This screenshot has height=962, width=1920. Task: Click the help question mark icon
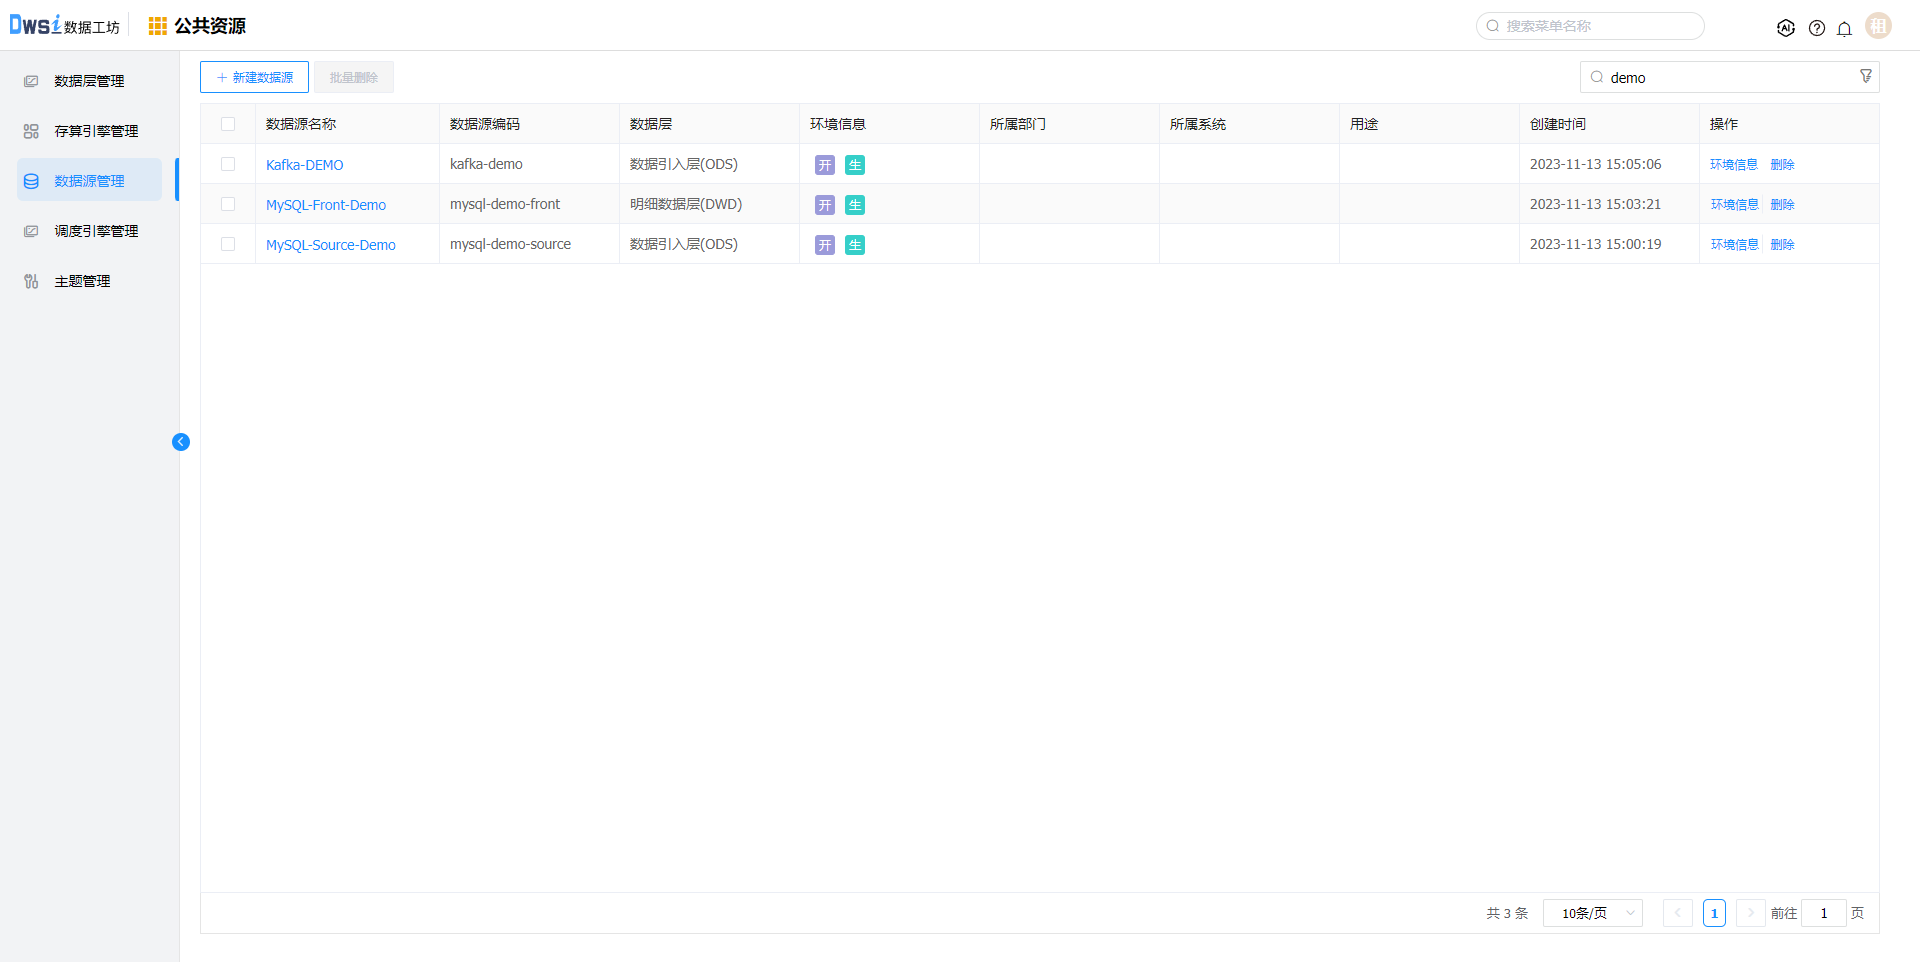click(x=1816, y=28)
